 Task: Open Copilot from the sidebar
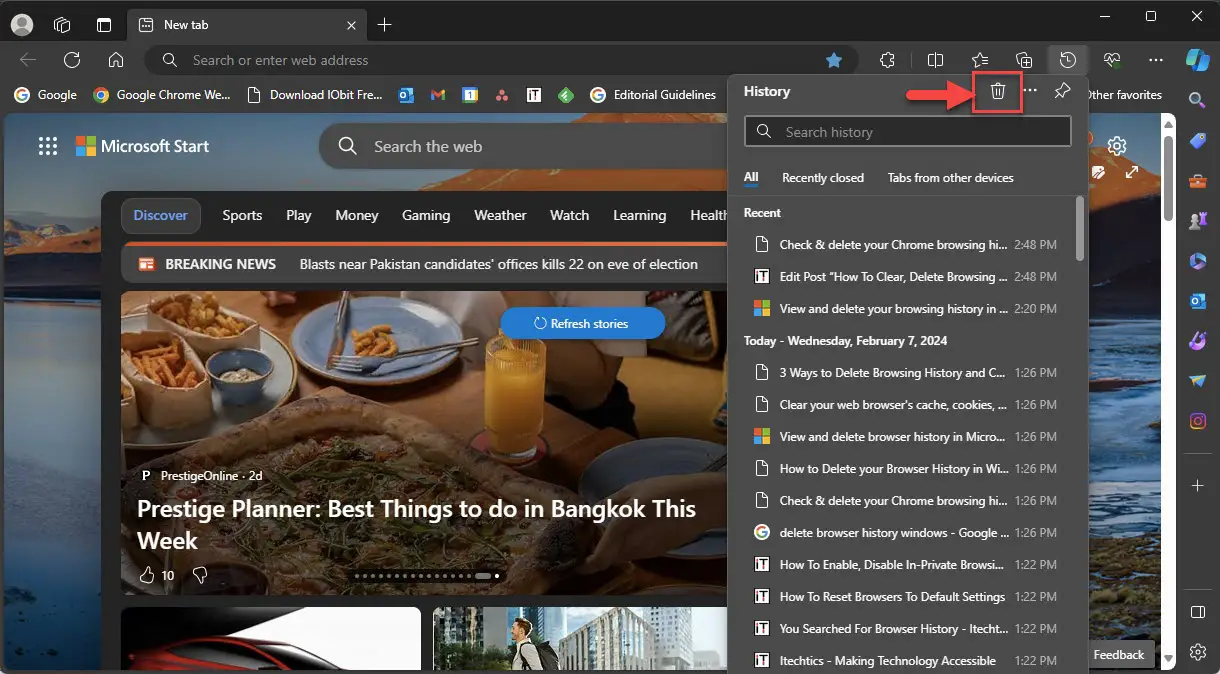pos(1197,60)
